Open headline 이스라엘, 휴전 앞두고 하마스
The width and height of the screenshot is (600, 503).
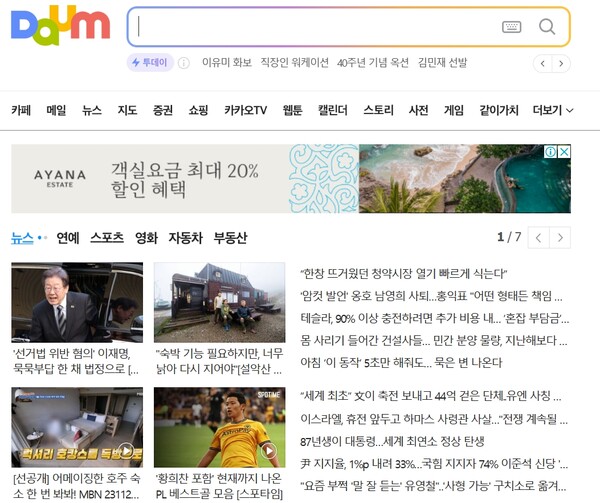434,419
